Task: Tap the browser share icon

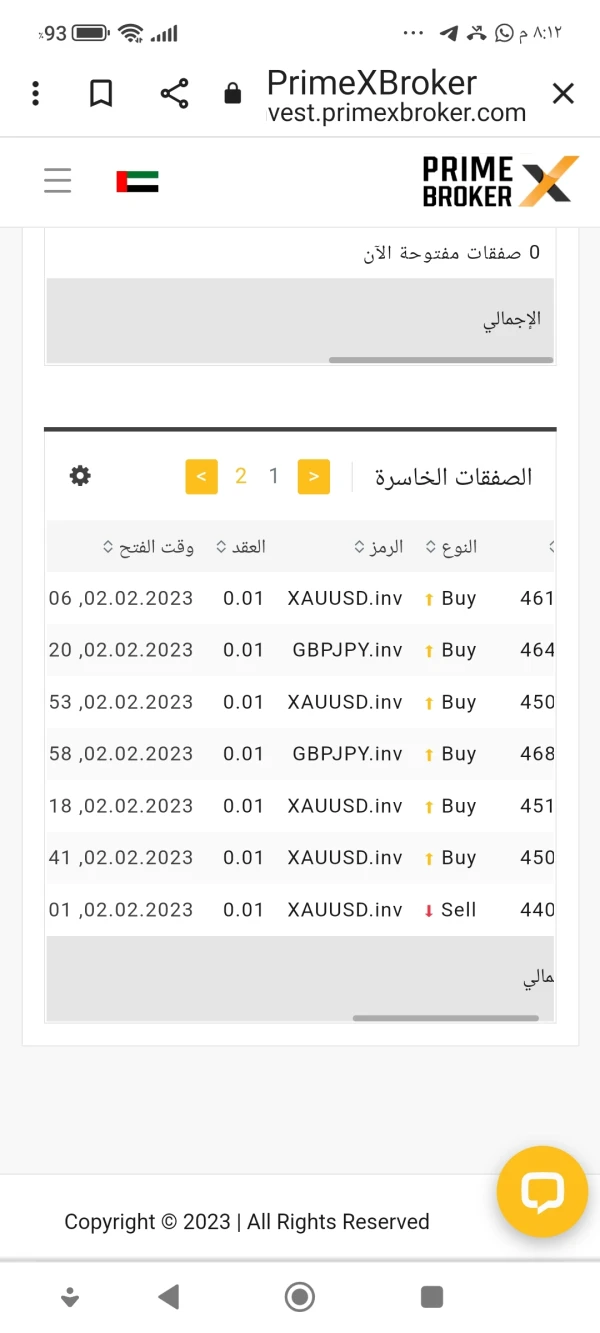Action: 174,94
